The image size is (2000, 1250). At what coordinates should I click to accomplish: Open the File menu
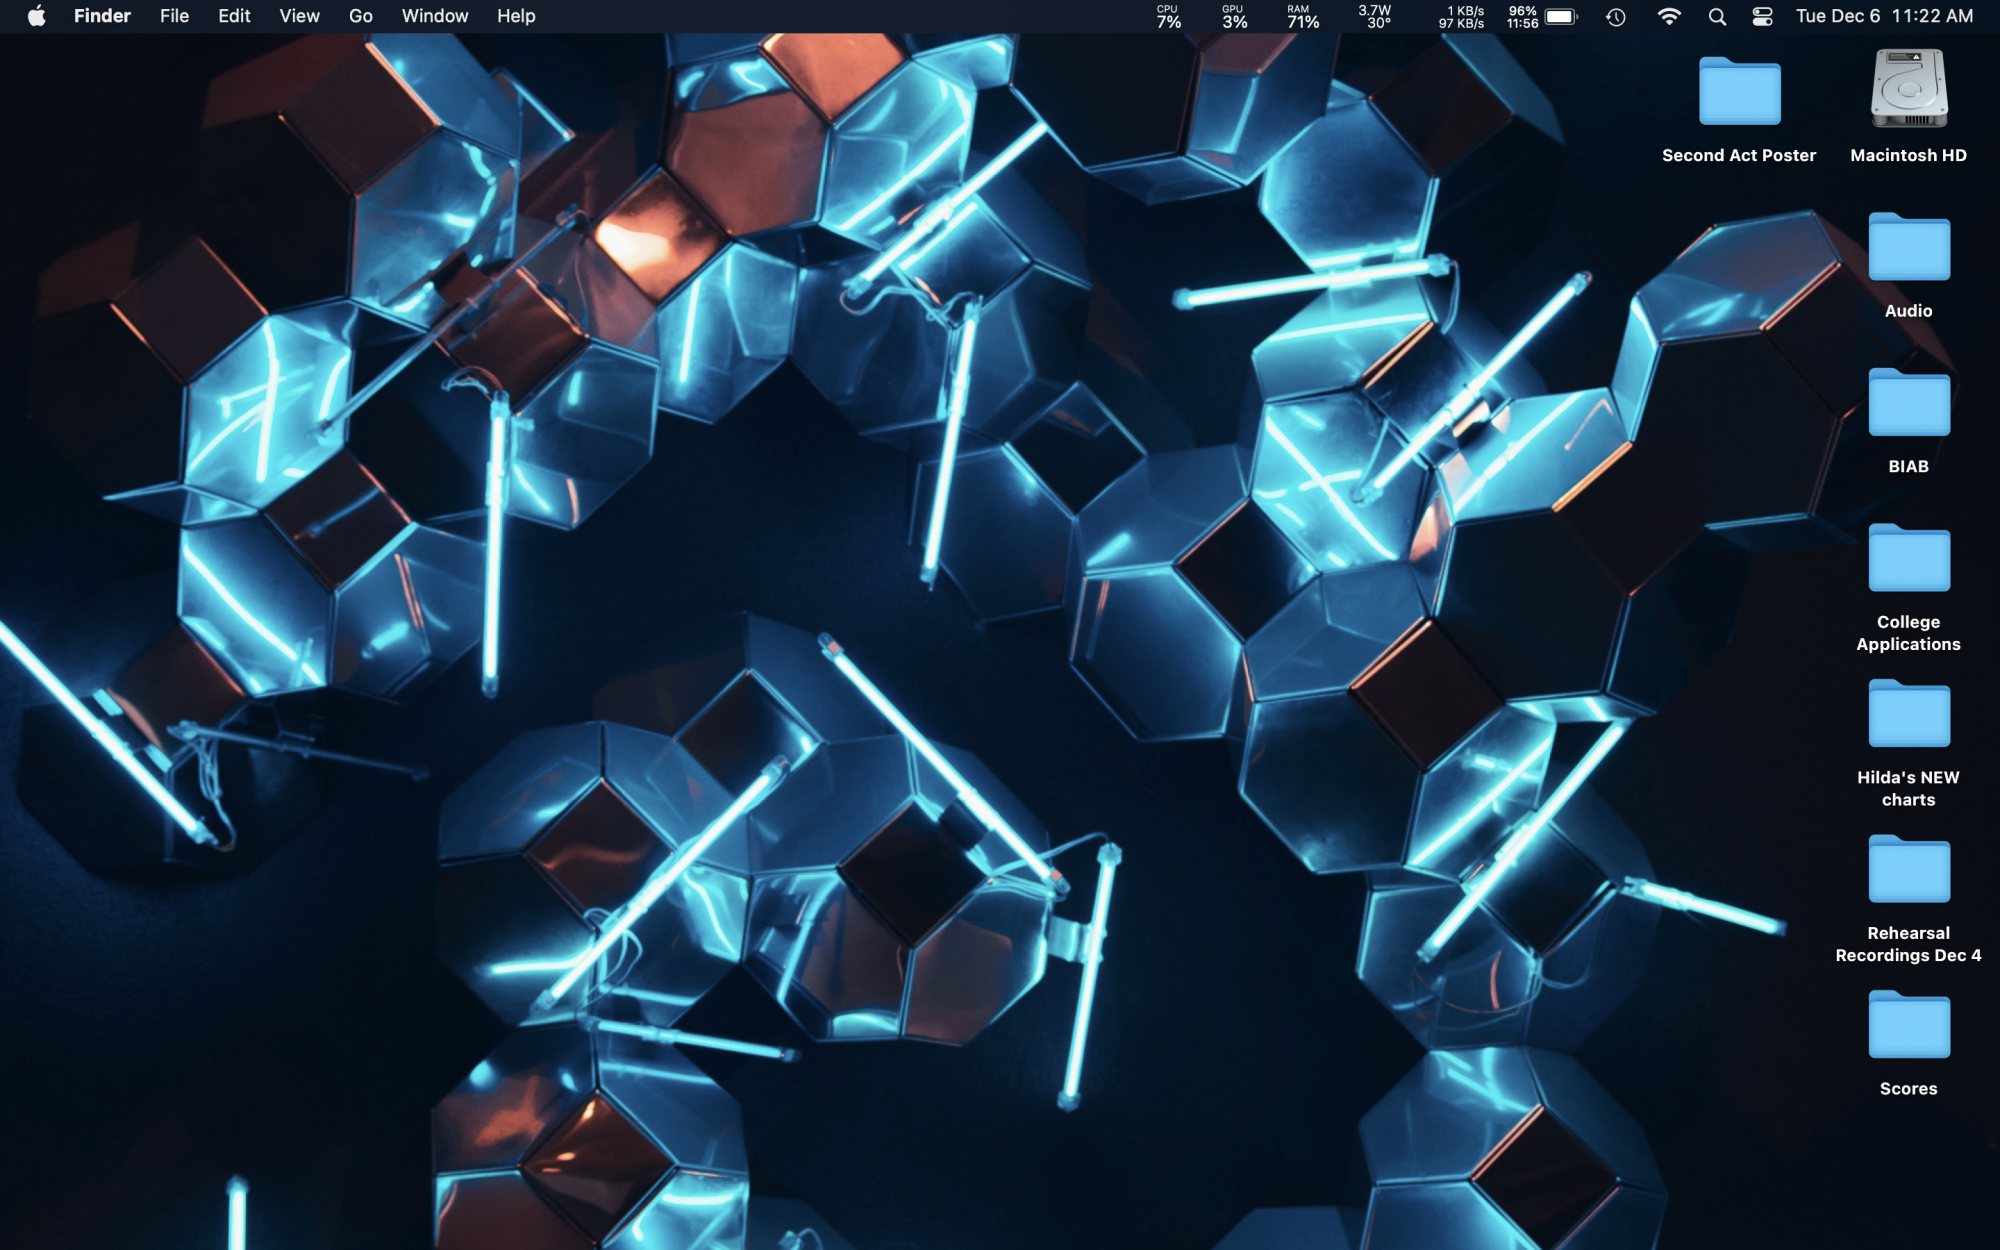click(x=174, y=16)
